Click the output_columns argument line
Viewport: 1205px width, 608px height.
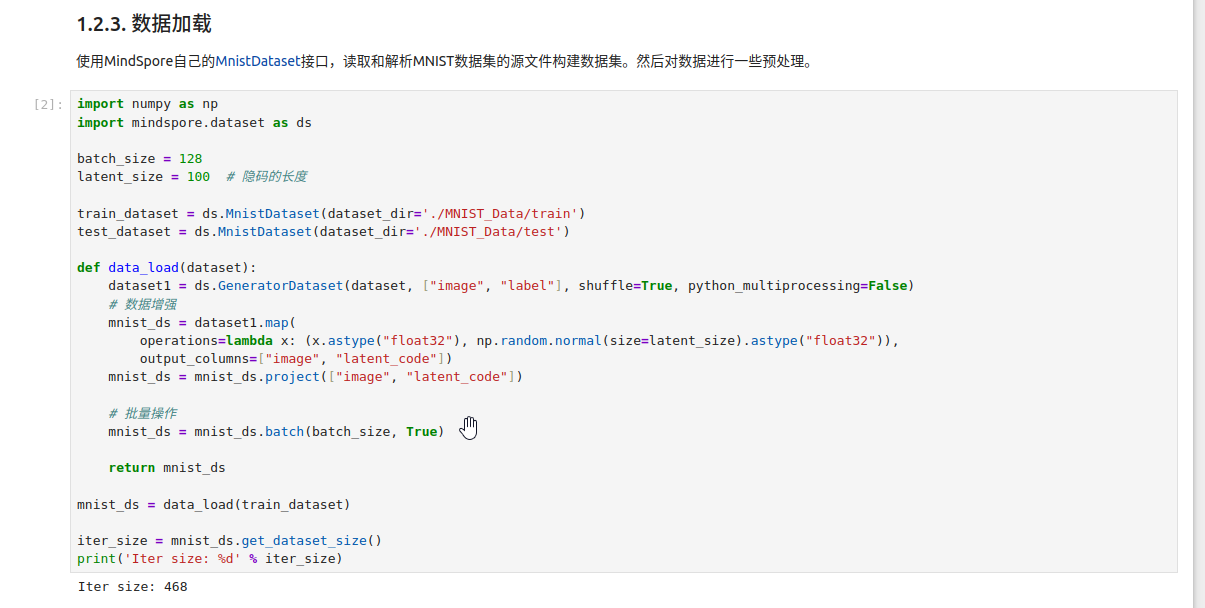(x=296, y=358)
